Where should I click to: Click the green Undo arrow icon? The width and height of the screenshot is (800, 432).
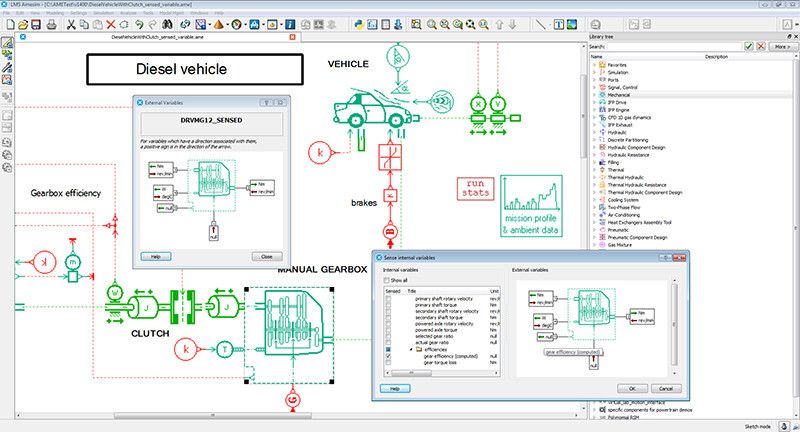click(x=139, y=24)
